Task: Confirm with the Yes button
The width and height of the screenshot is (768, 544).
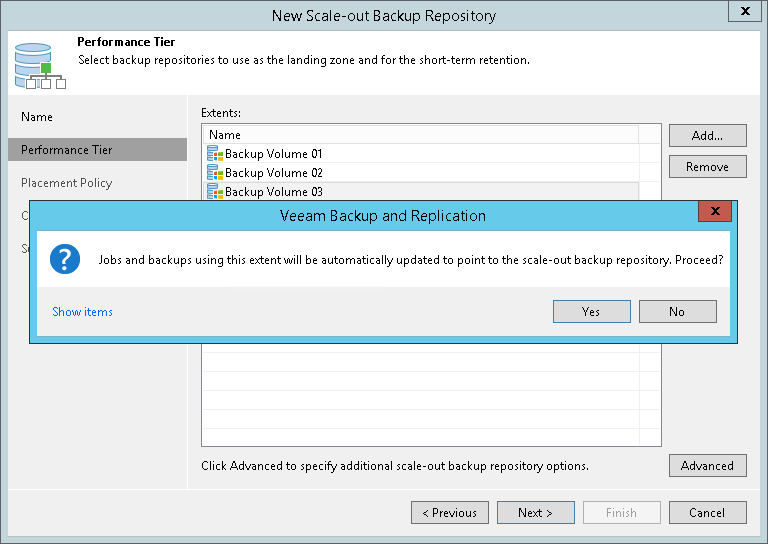Action: coord(591,312)
